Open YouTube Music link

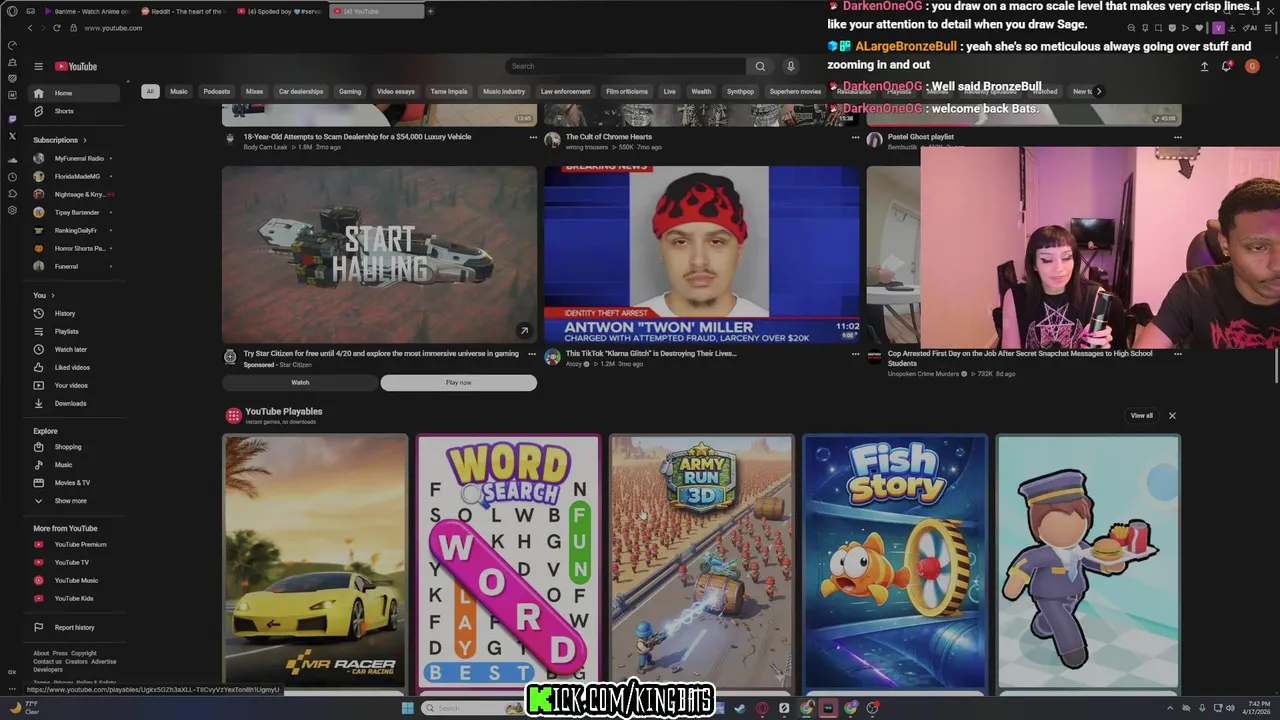[x=75, y=581]
